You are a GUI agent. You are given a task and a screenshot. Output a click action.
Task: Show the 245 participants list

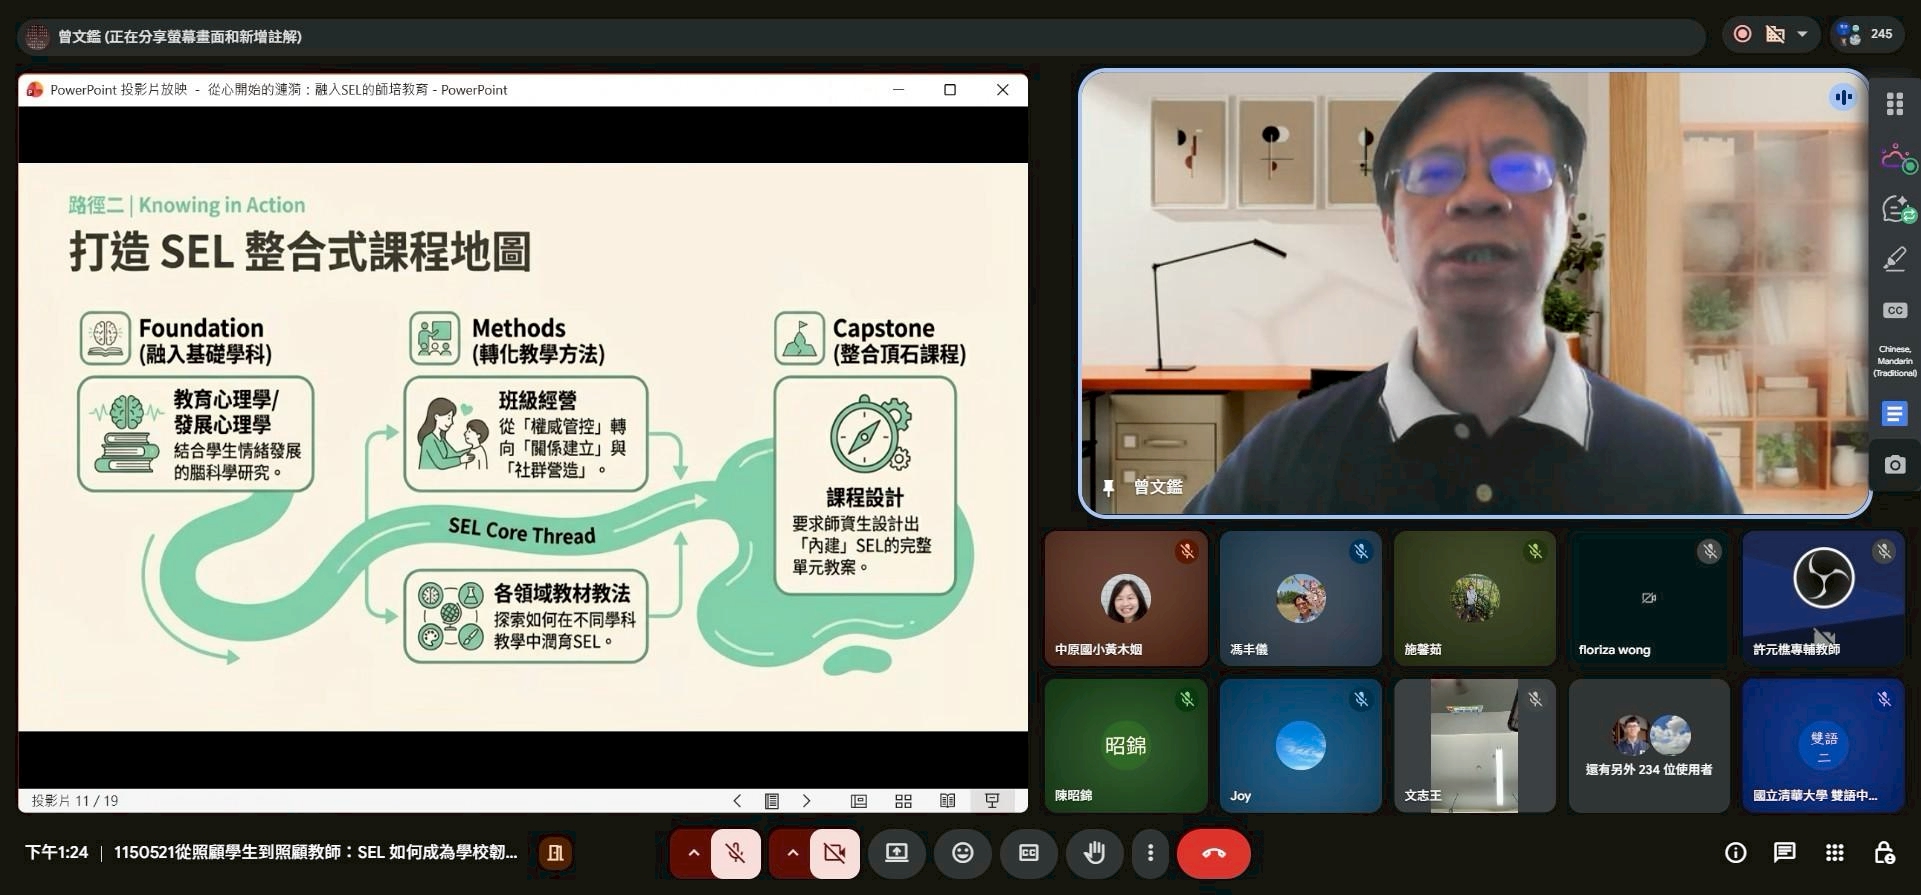tap(1867, 34)
